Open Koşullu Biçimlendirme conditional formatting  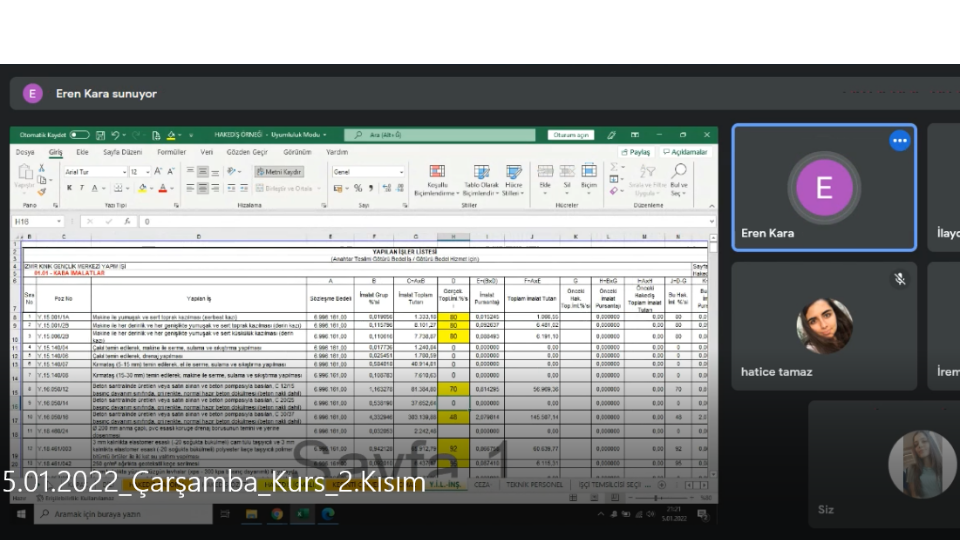click(437, 181)
